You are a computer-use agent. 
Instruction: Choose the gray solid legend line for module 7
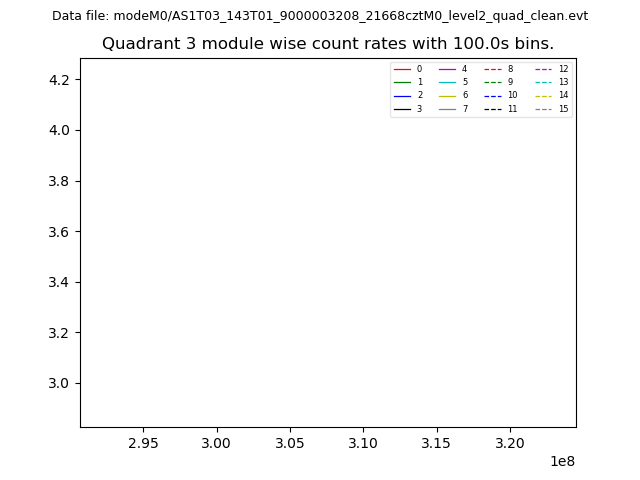(x=447, y=109)
